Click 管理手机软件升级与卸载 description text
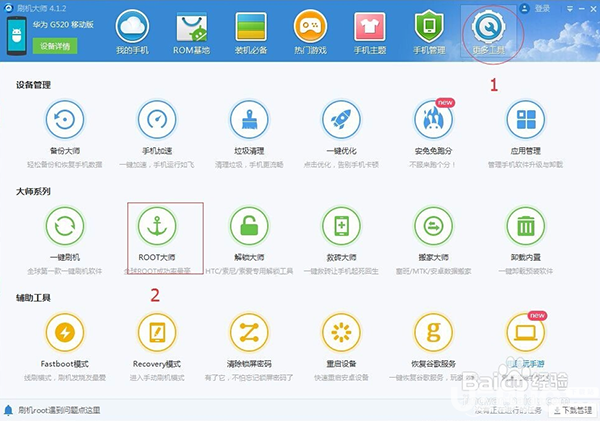600x421 pixels. (x=525, y=165)
